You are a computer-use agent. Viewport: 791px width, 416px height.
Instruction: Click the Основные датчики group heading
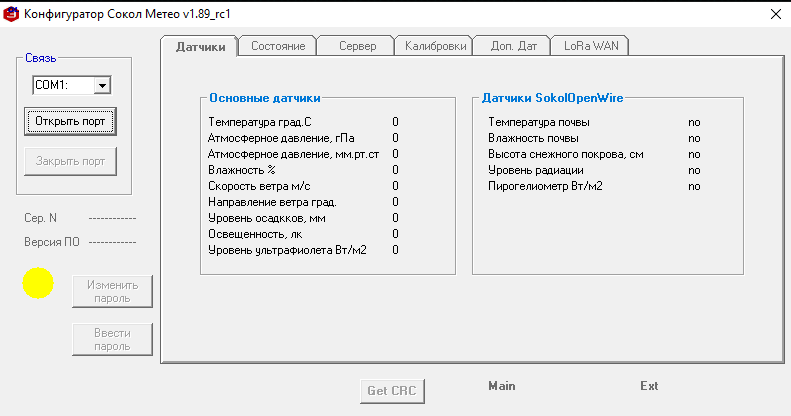tap(265, 98)
